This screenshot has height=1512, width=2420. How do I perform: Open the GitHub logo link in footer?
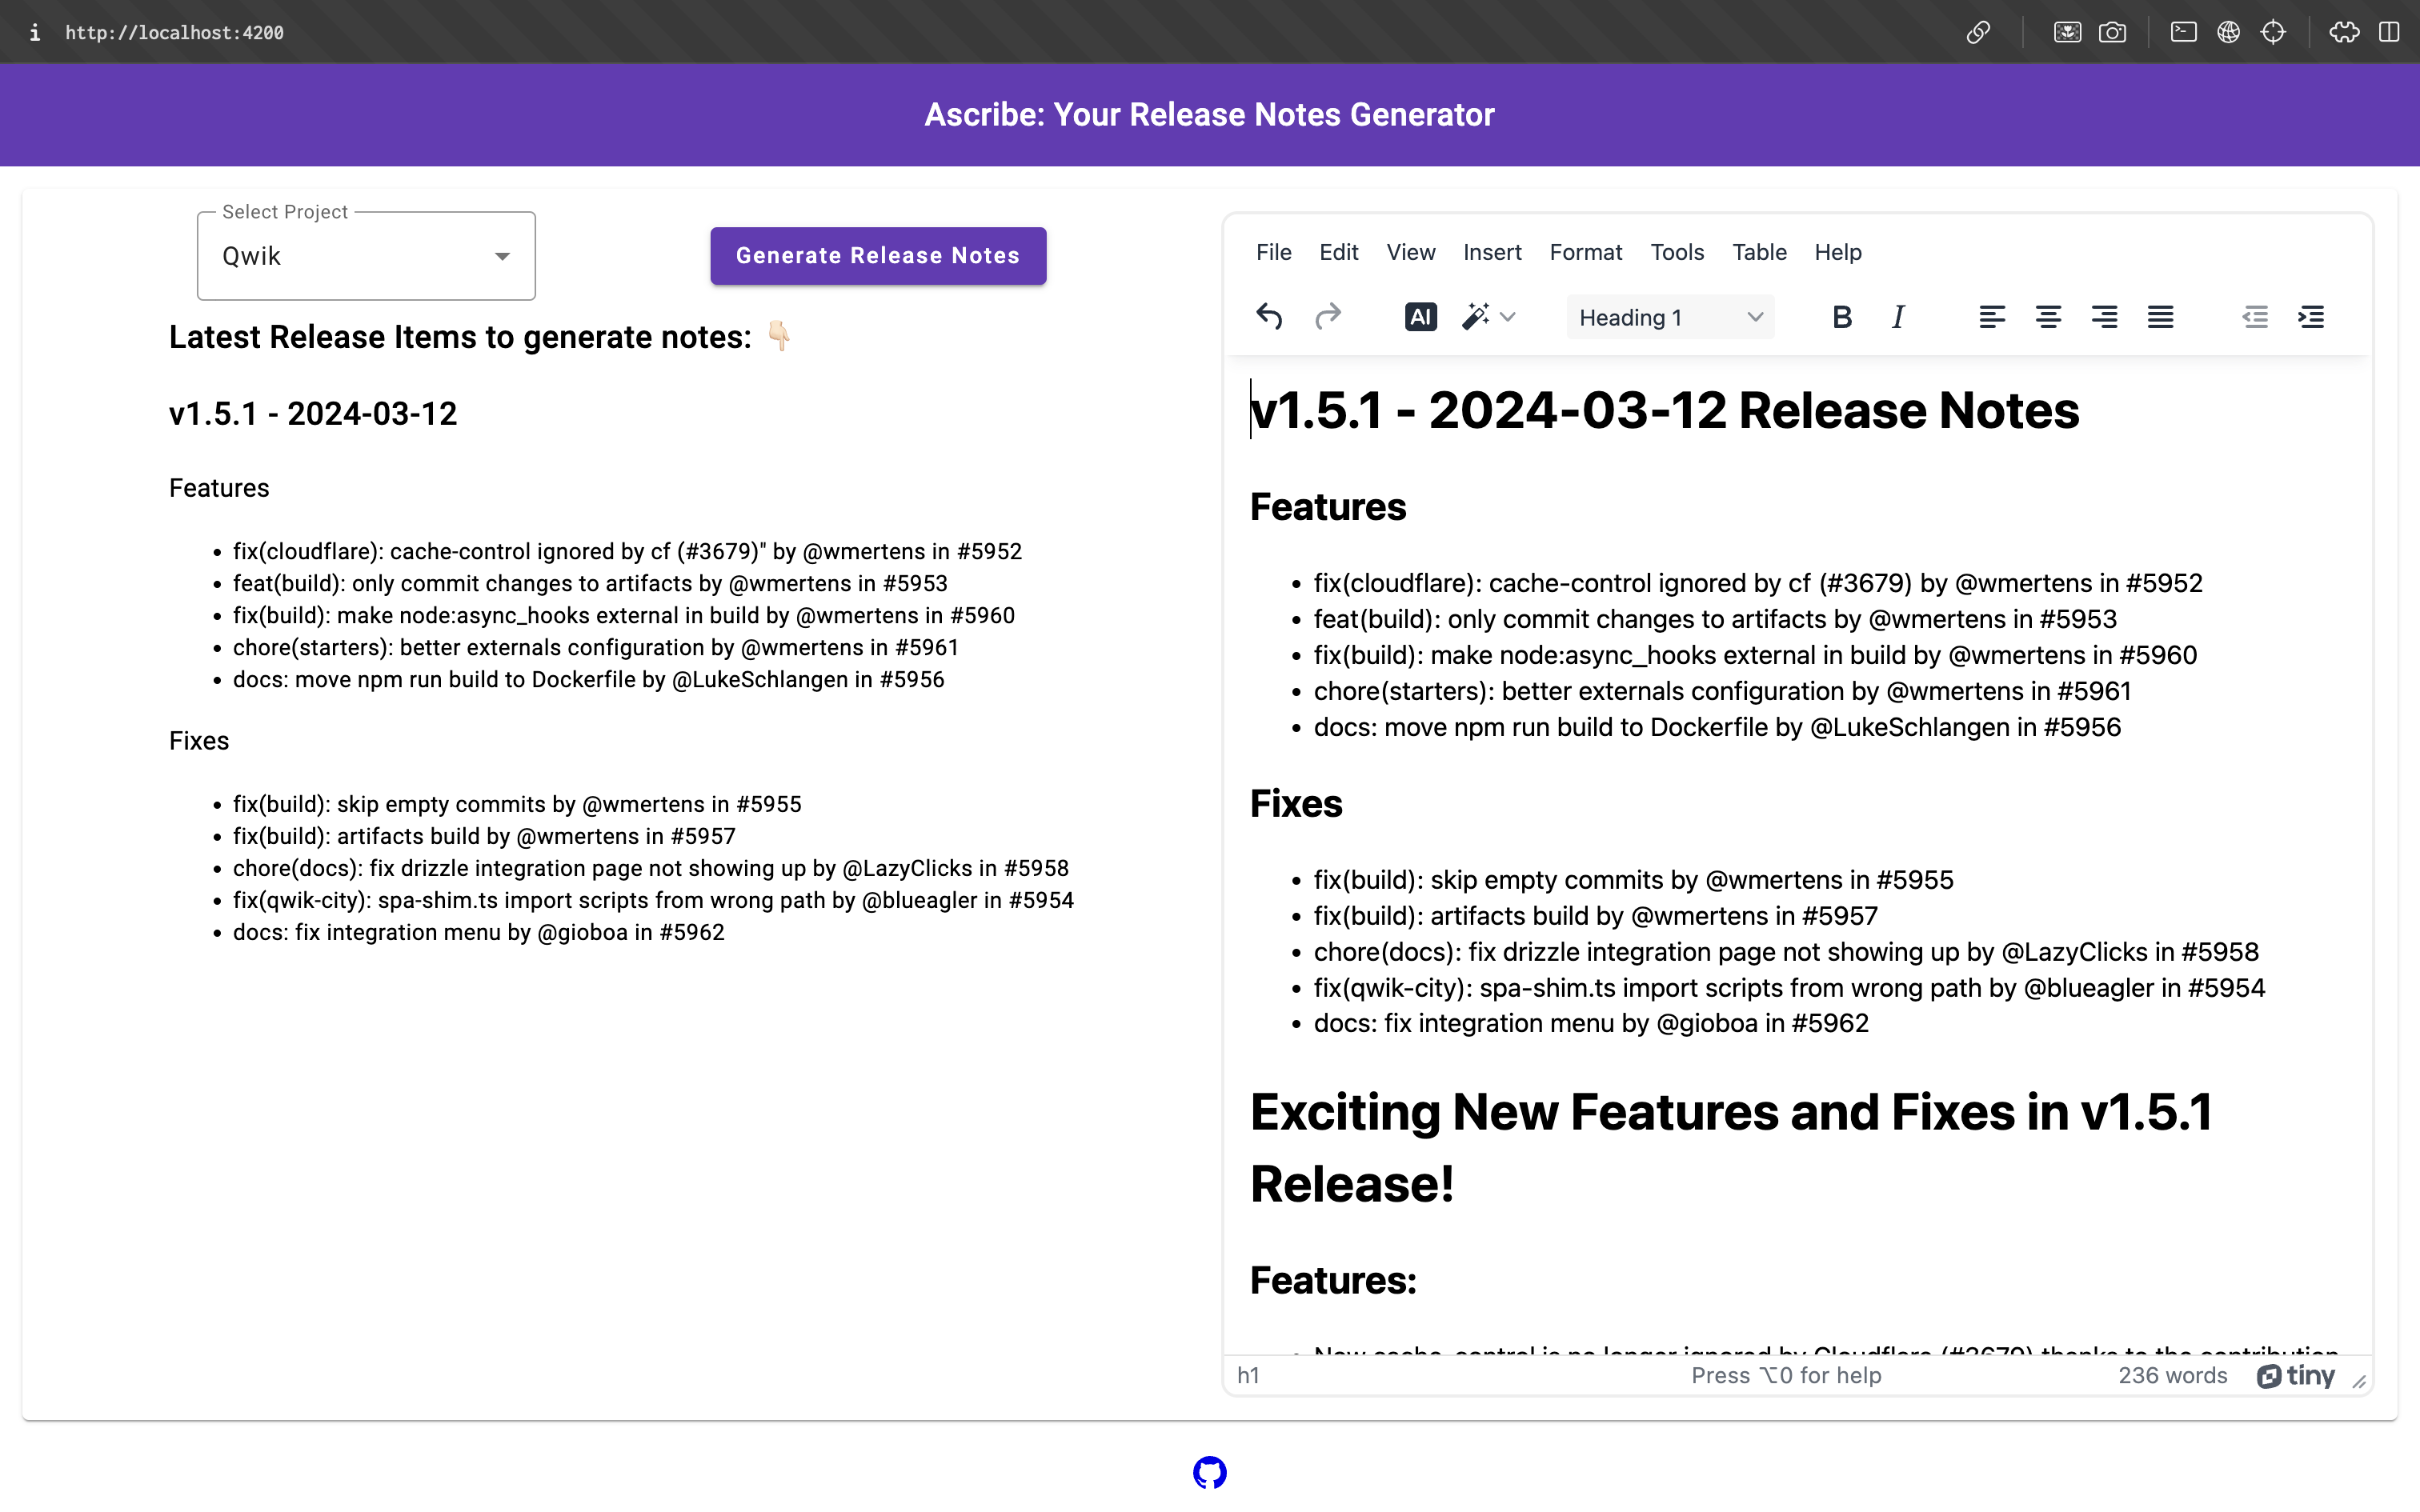point(1209,1472)
